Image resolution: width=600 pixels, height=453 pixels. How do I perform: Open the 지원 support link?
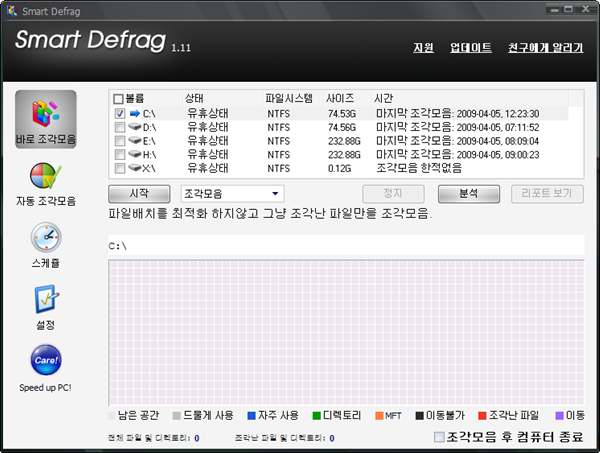(x=423, y=48)
